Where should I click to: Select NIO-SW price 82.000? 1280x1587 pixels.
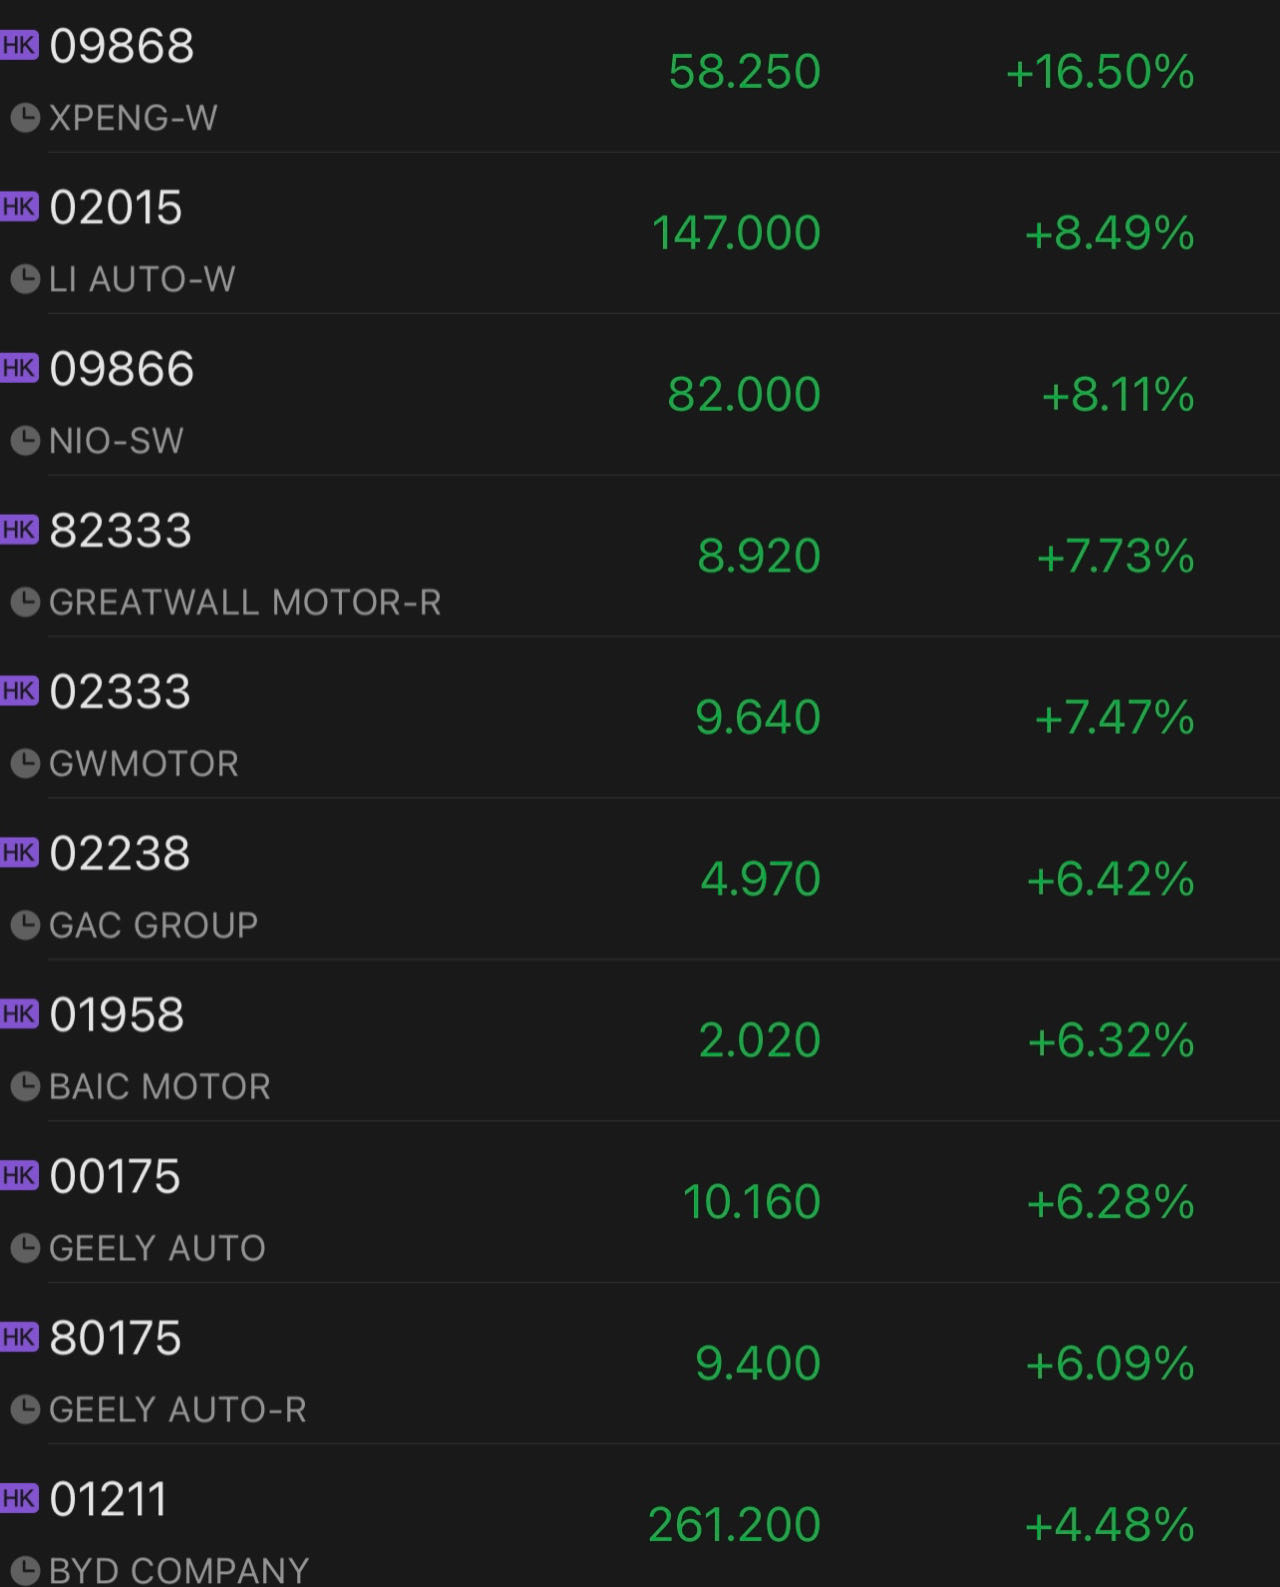tap(744, 394)
